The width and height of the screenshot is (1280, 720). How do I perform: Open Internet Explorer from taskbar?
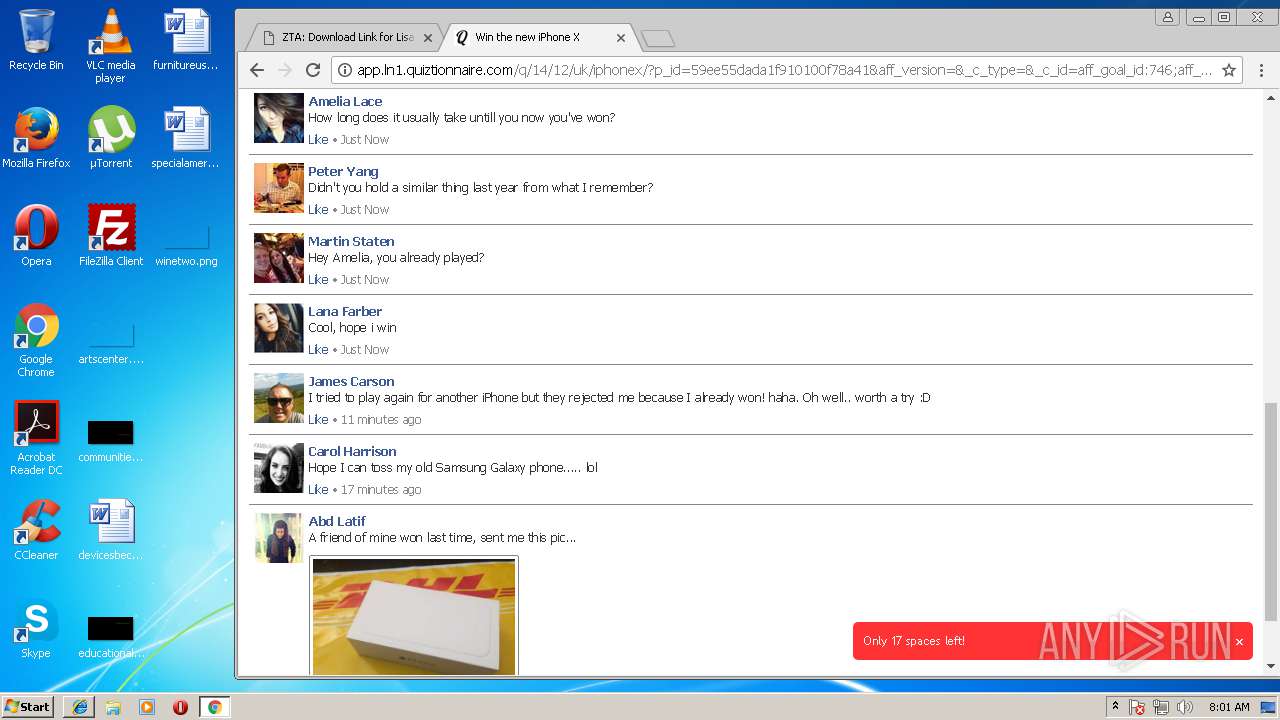(79, 707)
